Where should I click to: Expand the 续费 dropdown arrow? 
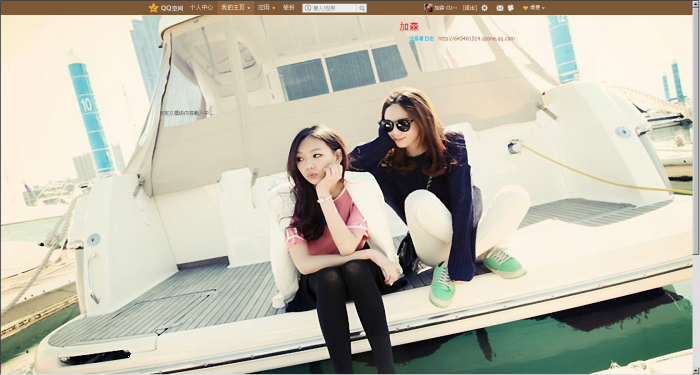[x=543, y=8]
